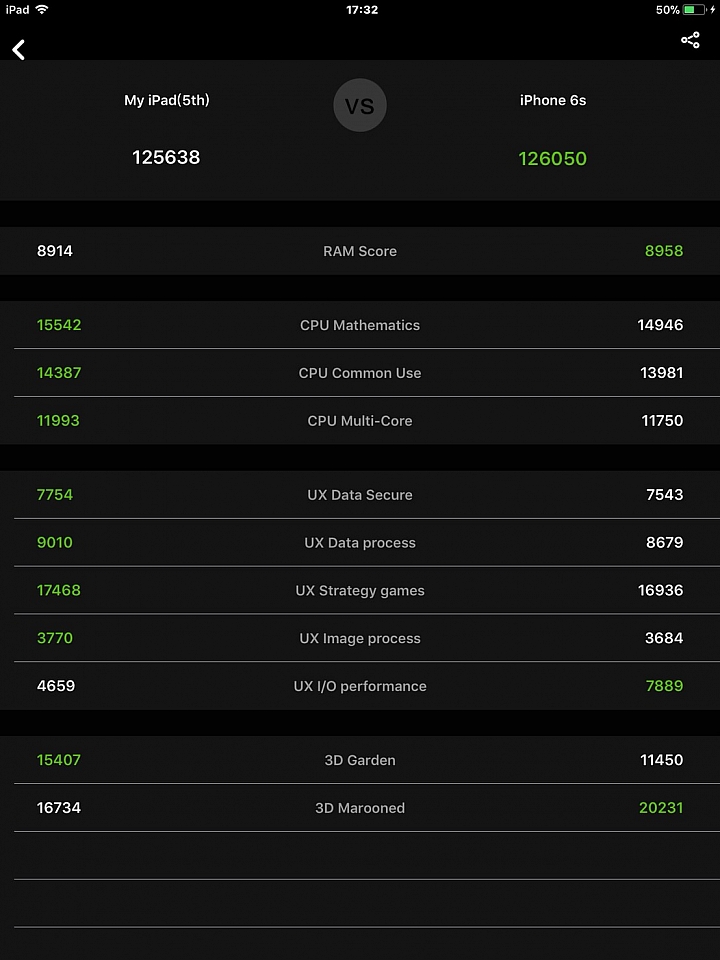Open the RAM Score row
720x960 pixels.
(360, 251)
